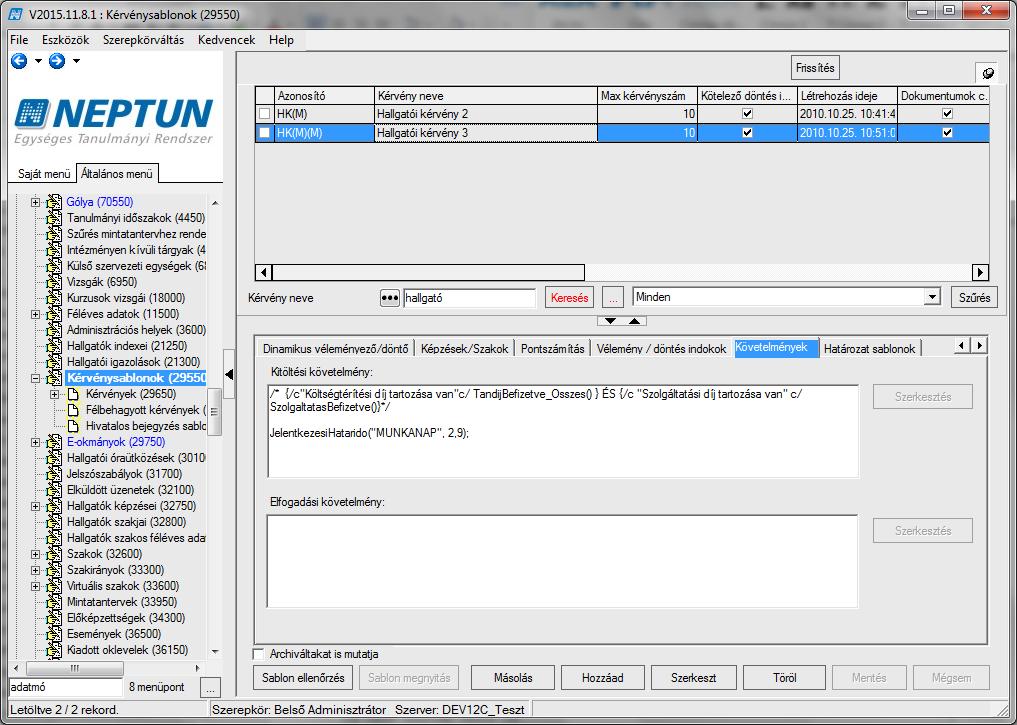Open the back arrow history dropdown
Screen dimensions: 1017x725
[38, 61]
